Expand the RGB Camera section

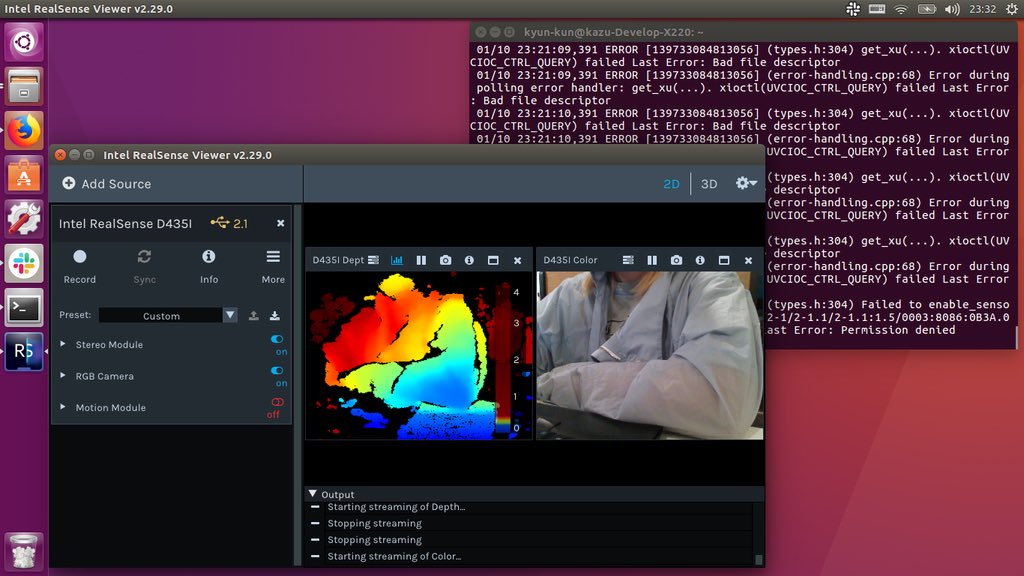click(63, 376)
